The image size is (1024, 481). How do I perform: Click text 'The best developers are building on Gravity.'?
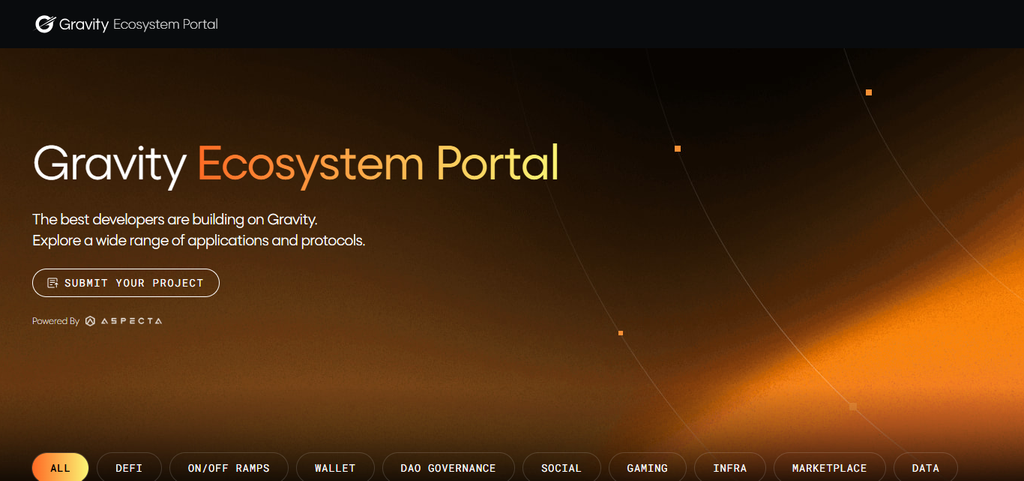(x=175, y=219)
